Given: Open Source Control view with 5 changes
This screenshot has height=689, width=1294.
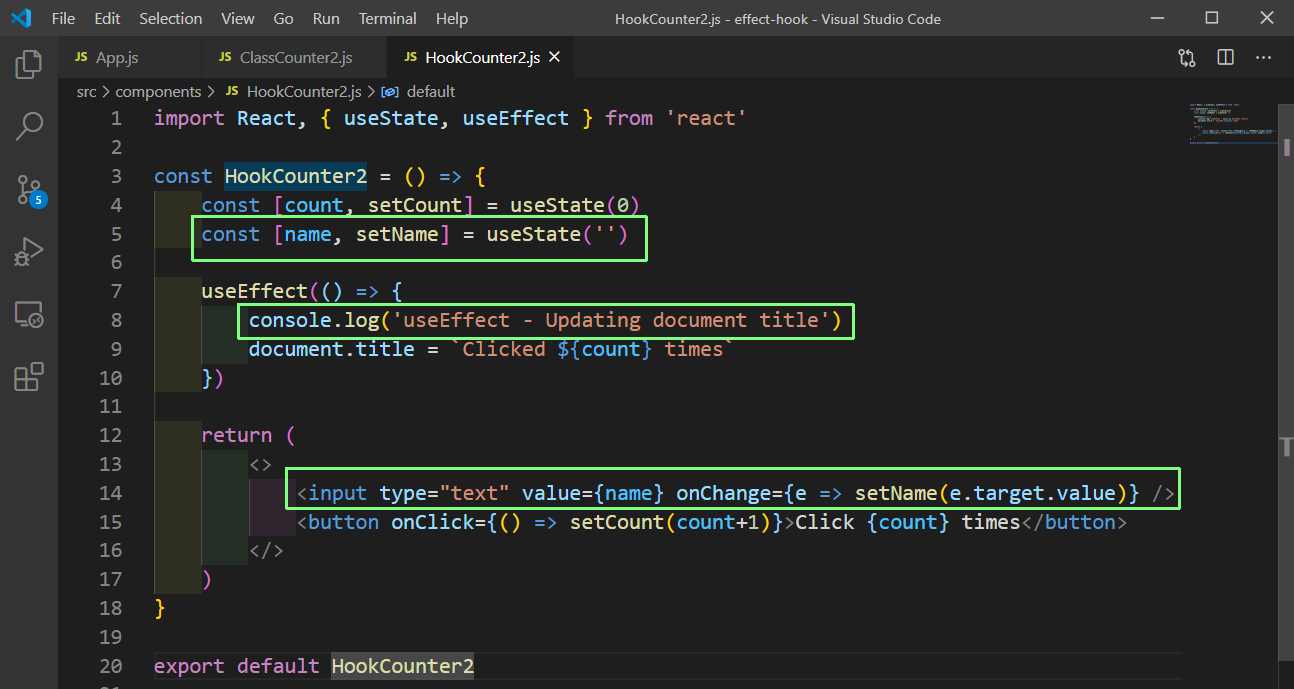Looking at the screenshot, I should pos(29,190).
